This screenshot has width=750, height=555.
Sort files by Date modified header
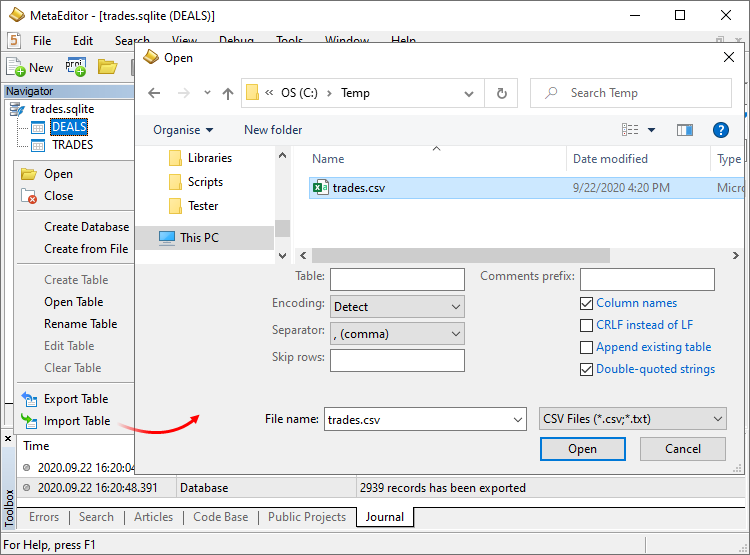click(x=610, y=159)
